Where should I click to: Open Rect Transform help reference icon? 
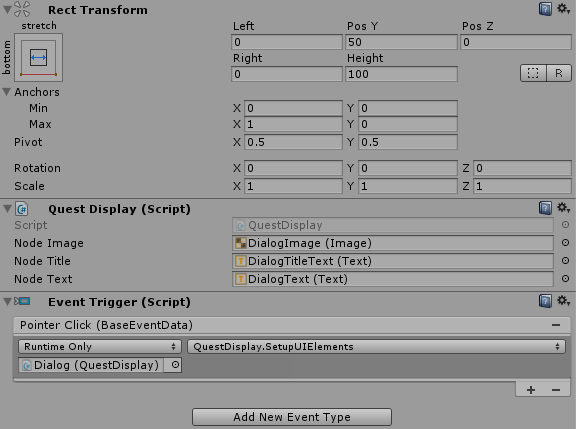(x=545, y=9)
